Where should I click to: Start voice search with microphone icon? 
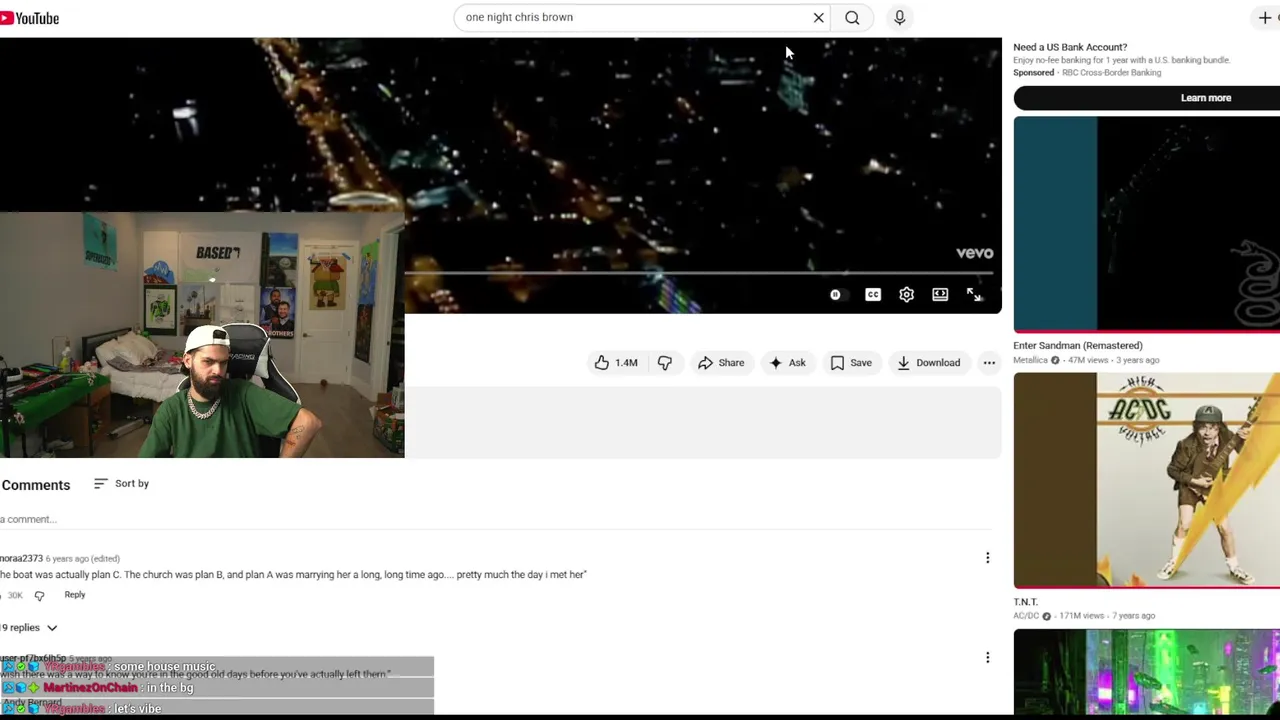899,17
